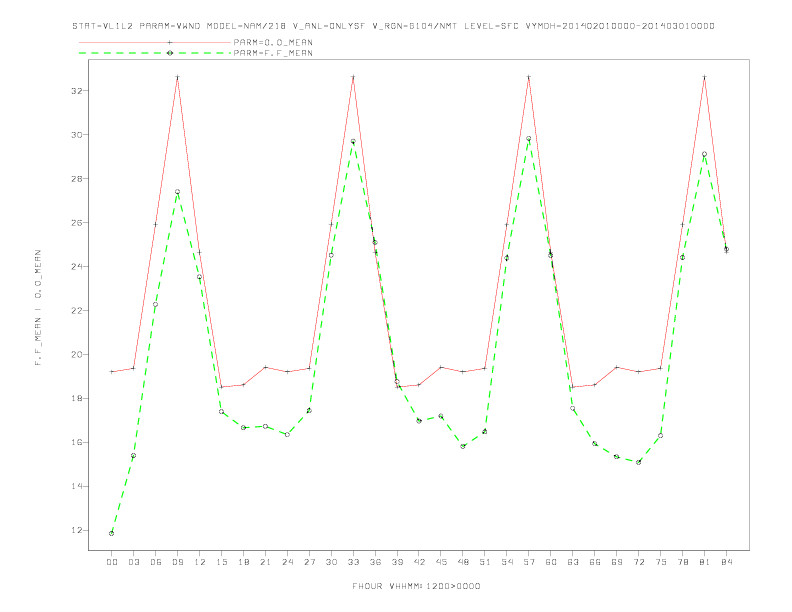The width and height of the screenshot is (792, 612).
Task: Click y-axis tick label 32
Action: click(77, 91)
